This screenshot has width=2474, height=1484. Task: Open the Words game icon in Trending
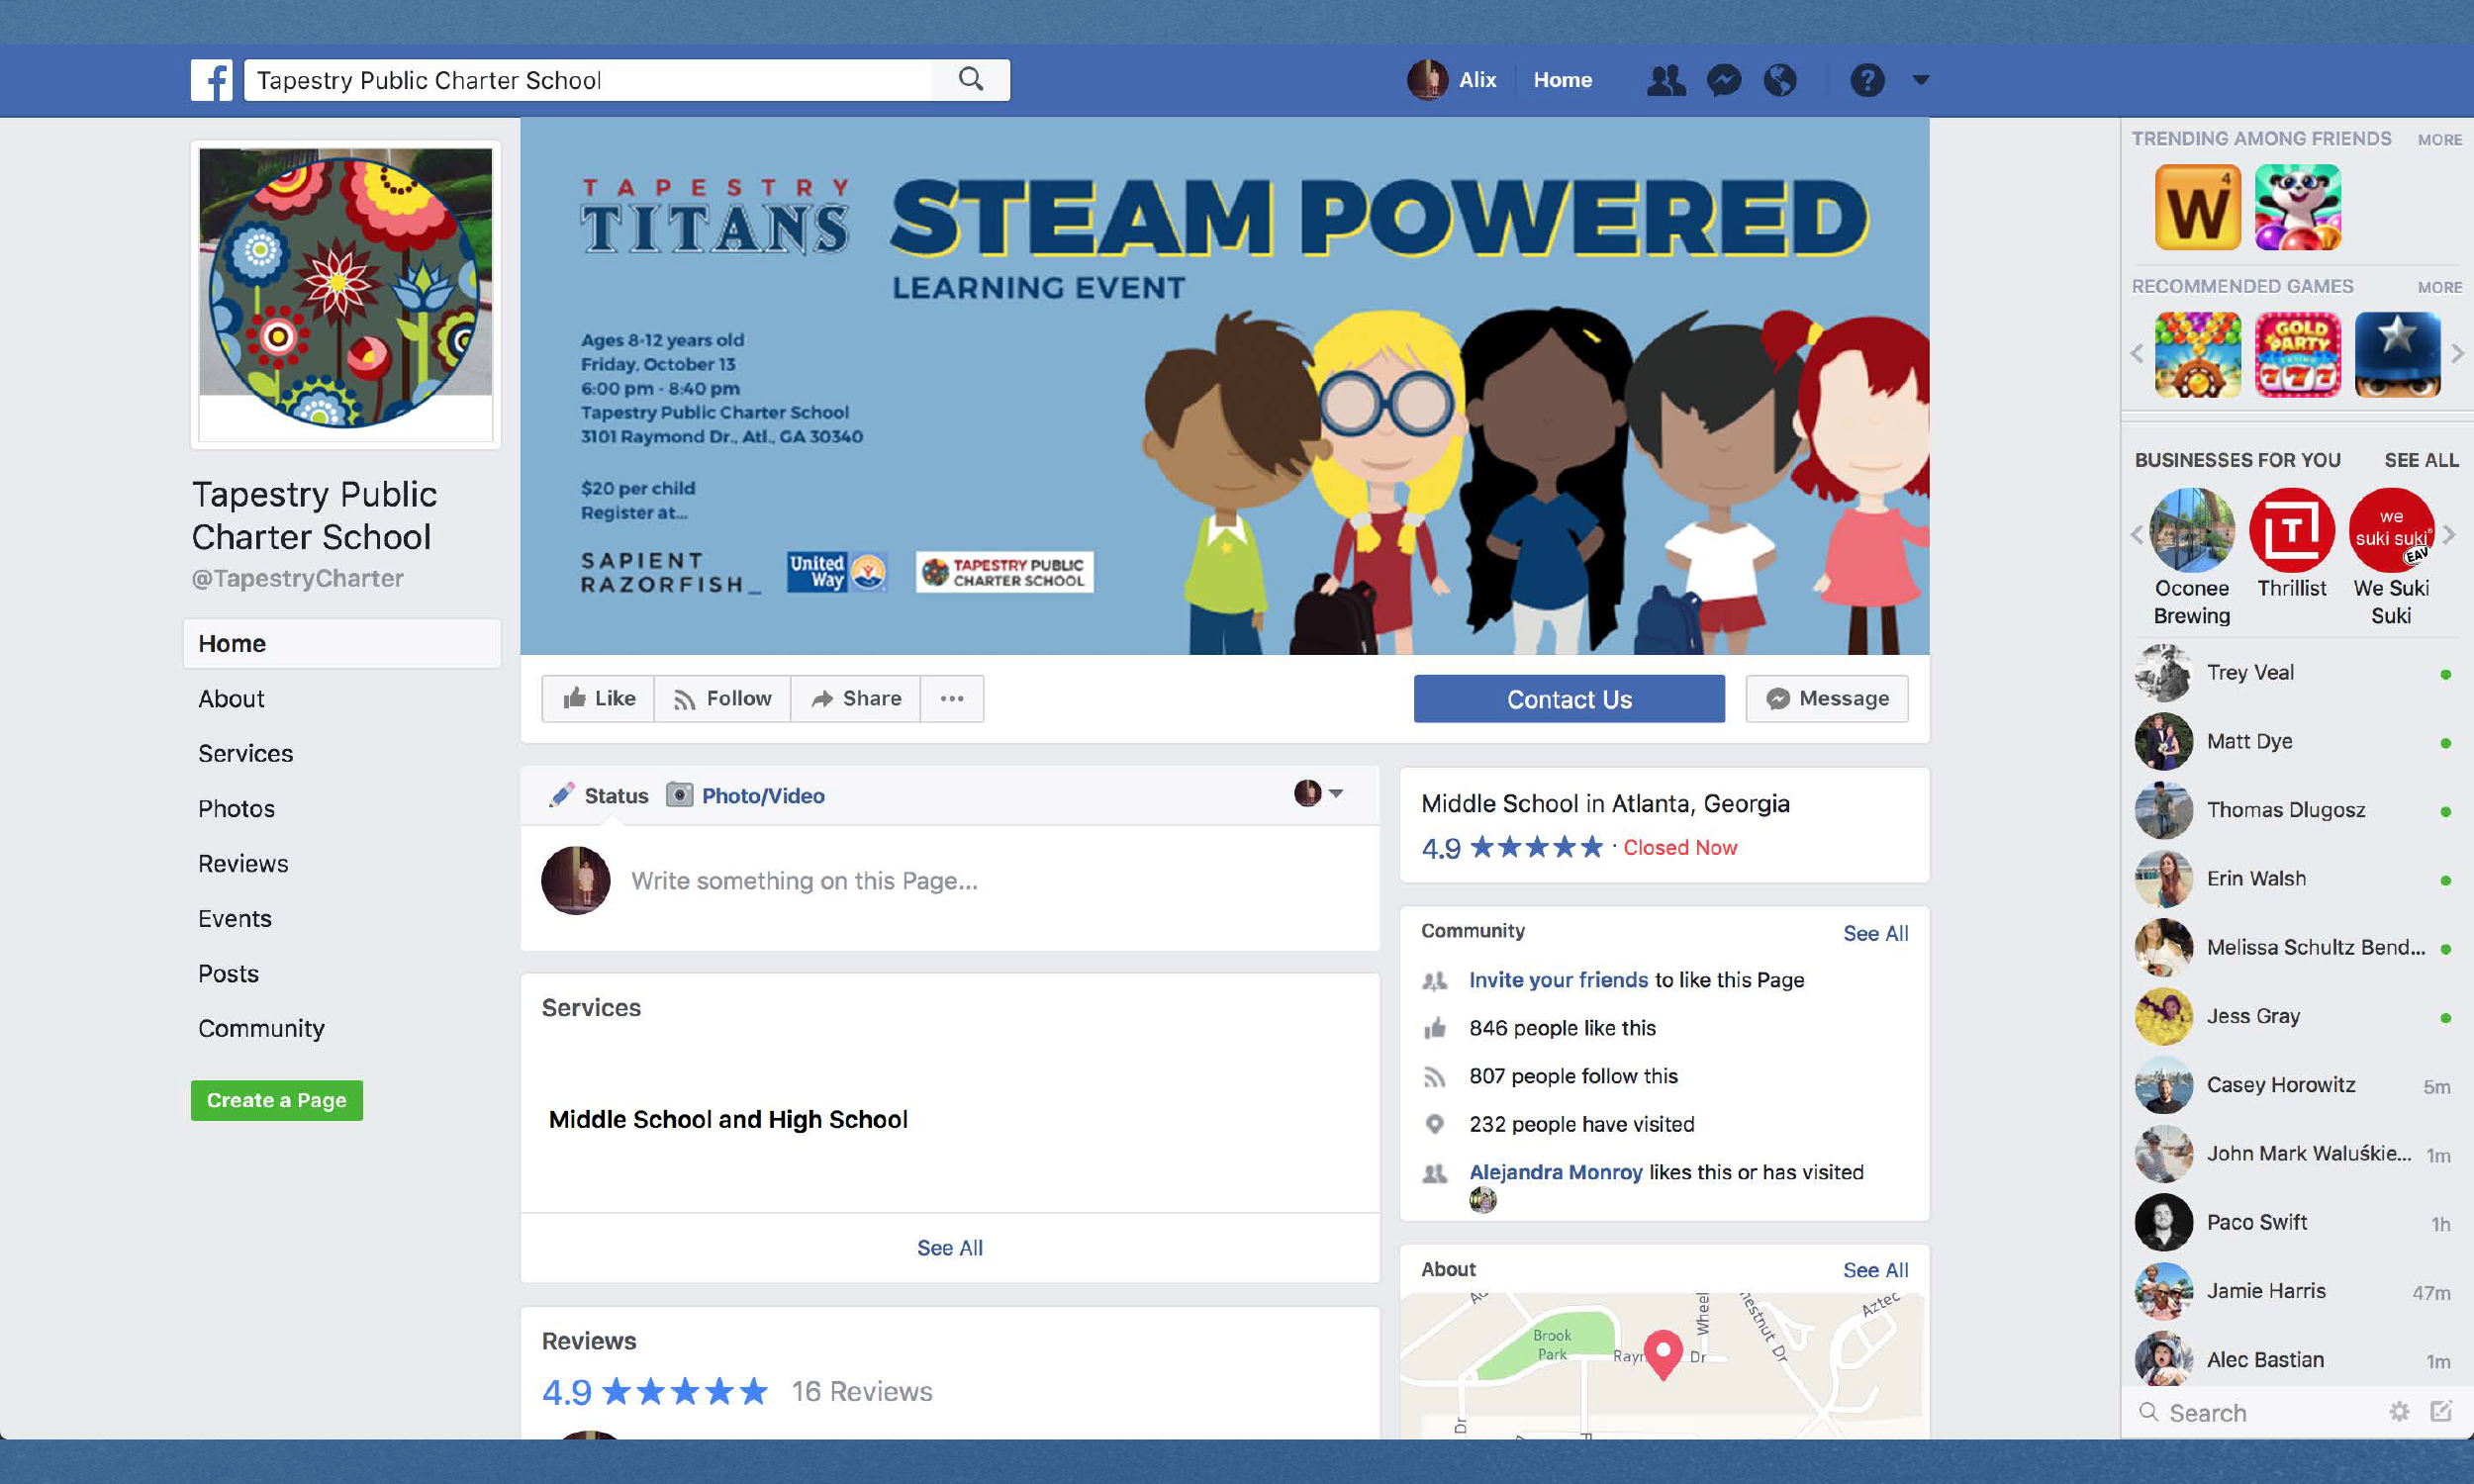pyautogui.click(x=2197, y=207)
